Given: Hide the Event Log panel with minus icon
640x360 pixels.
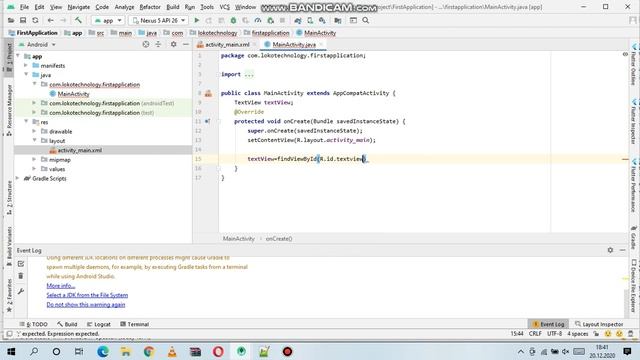Looking at the screenshot, I should coord(622,250).
